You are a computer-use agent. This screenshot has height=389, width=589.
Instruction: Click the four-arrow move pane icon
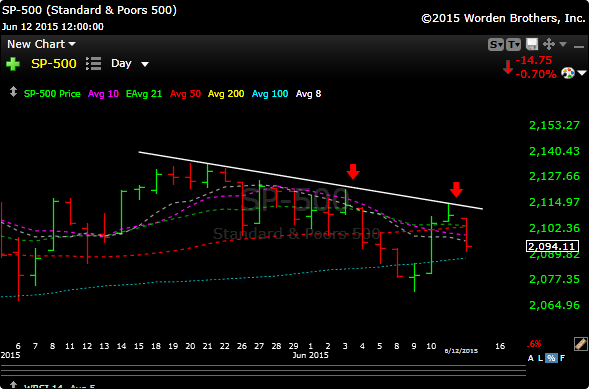(x=549, y=44)
